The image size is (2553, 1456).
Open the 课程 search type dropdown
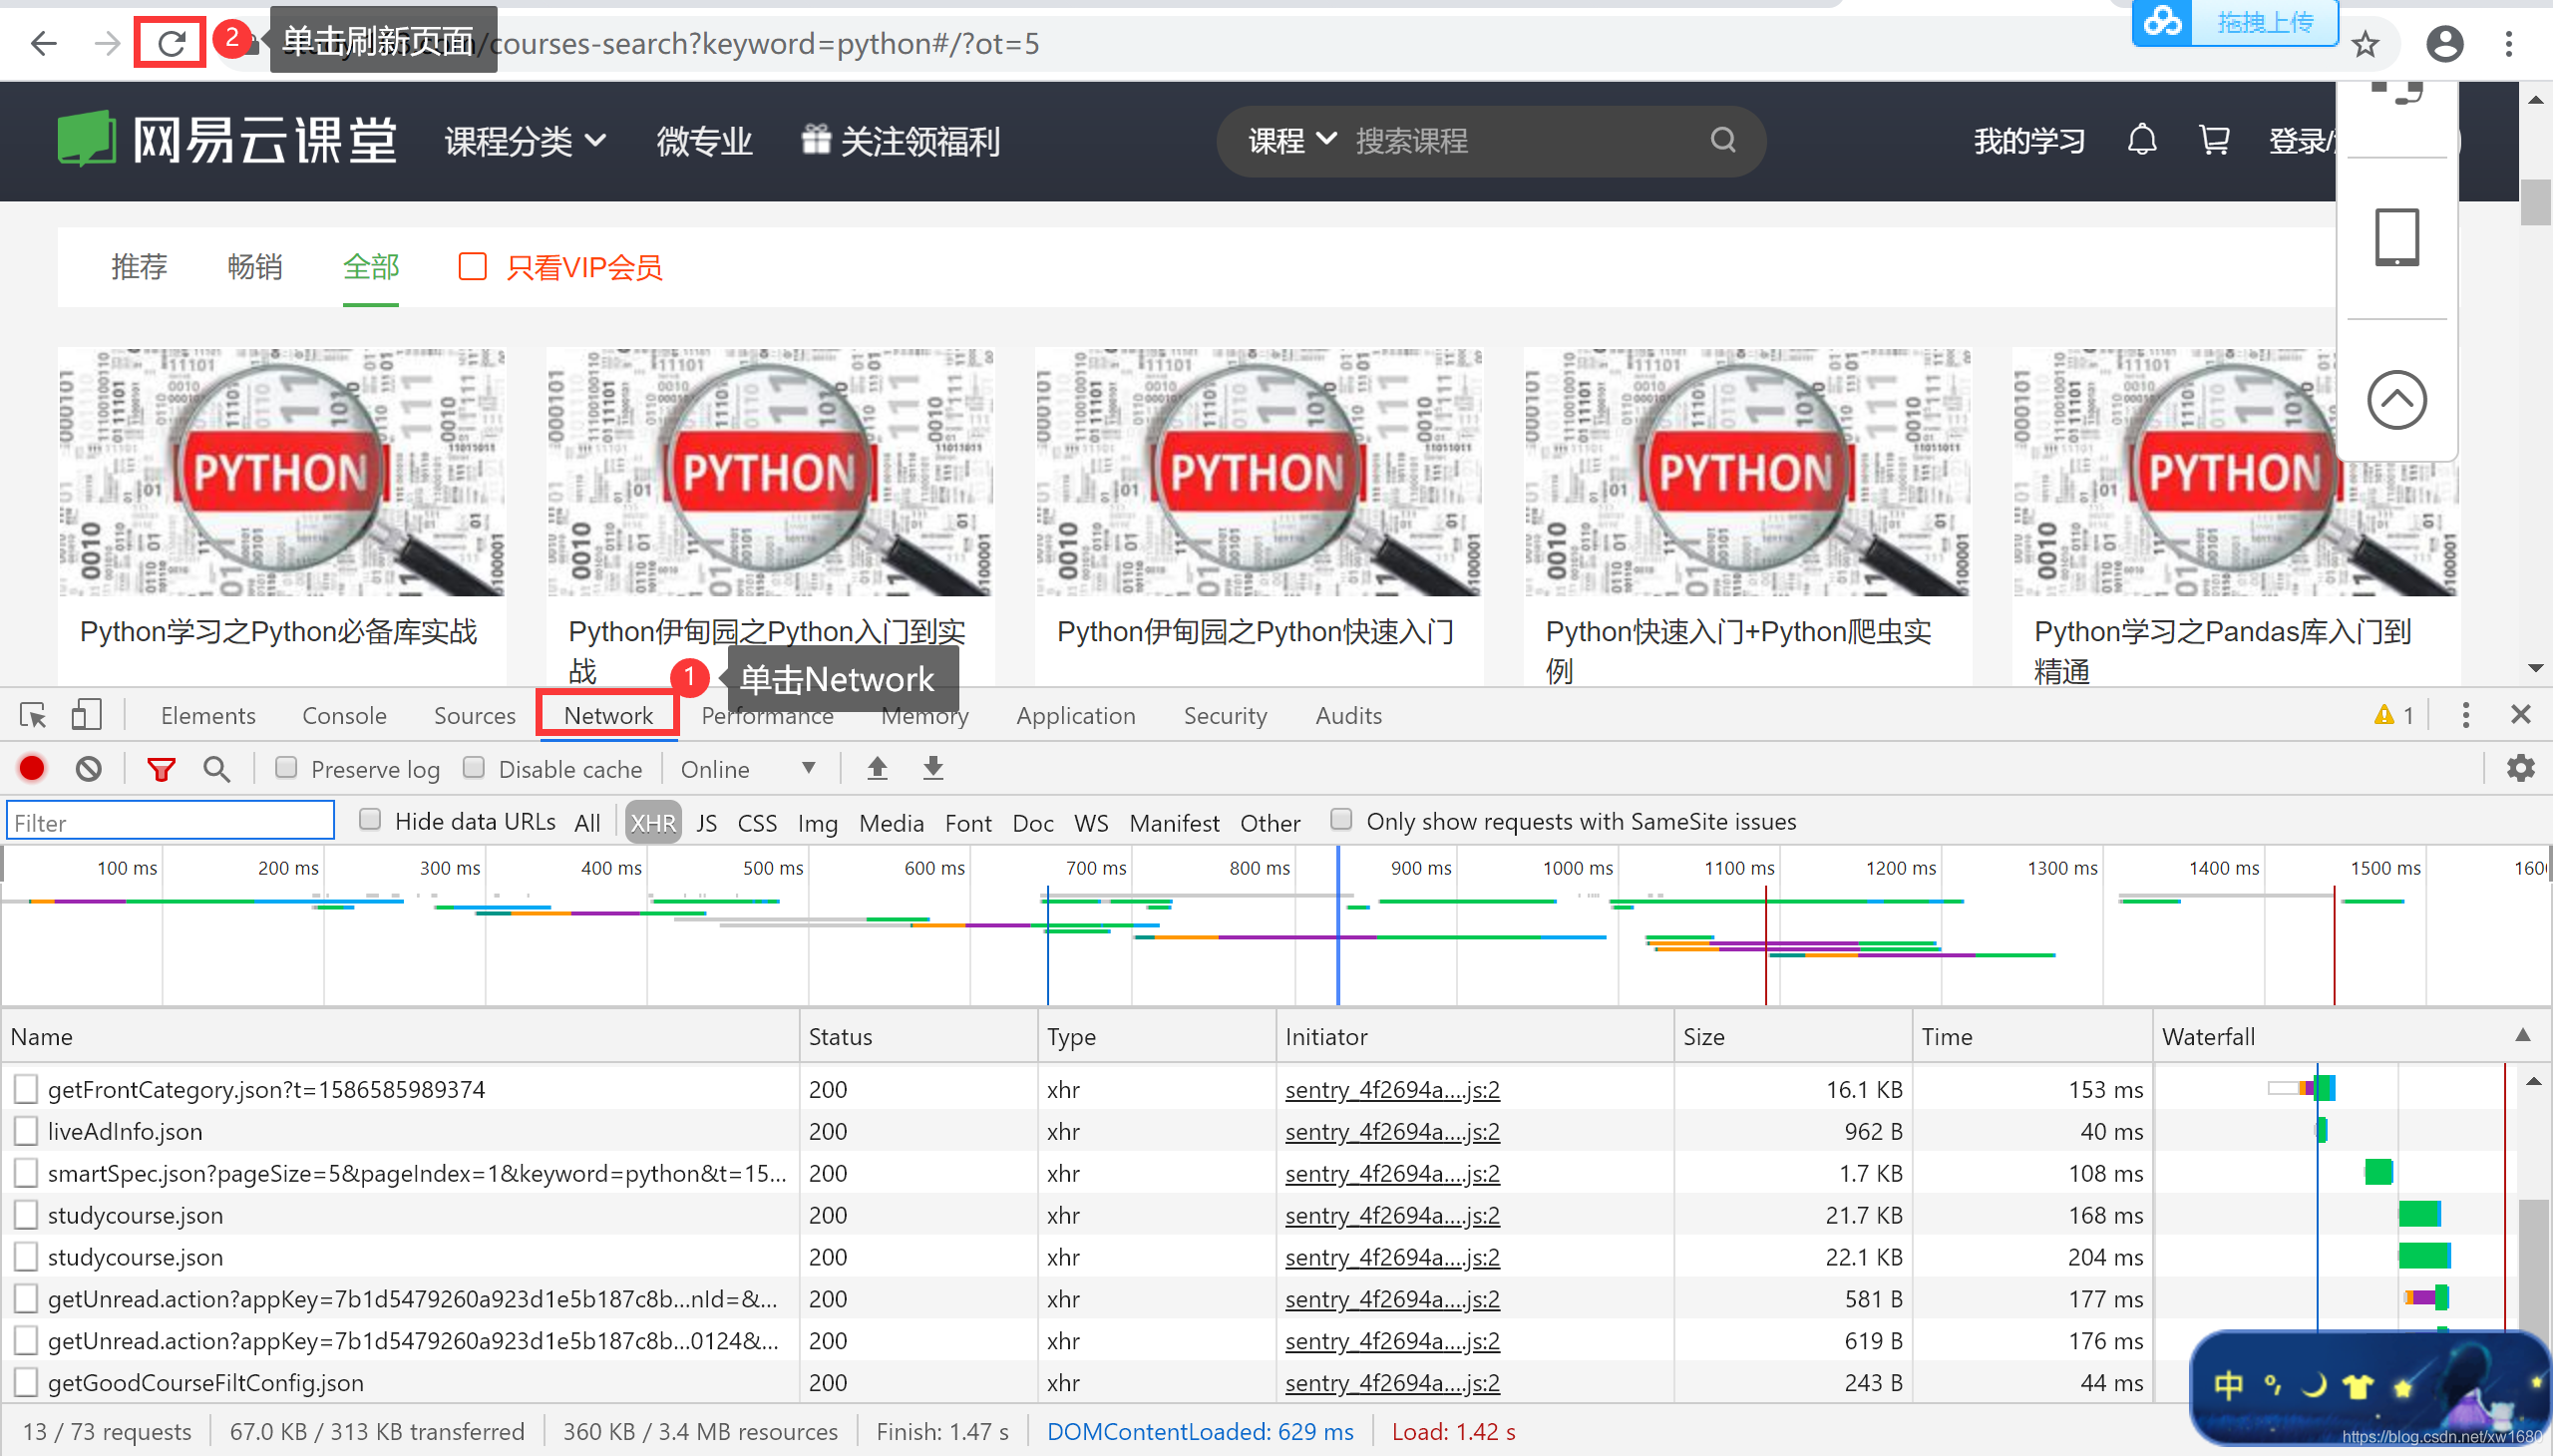(x=1290, y=140)
